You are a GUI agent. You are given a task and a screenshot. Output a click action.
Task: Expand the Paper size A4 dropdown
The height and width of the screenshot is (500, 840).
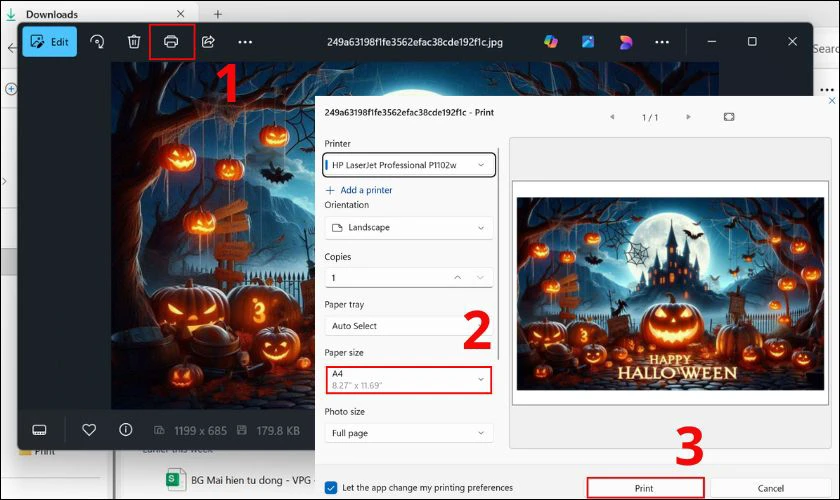(x=409, y=380)
